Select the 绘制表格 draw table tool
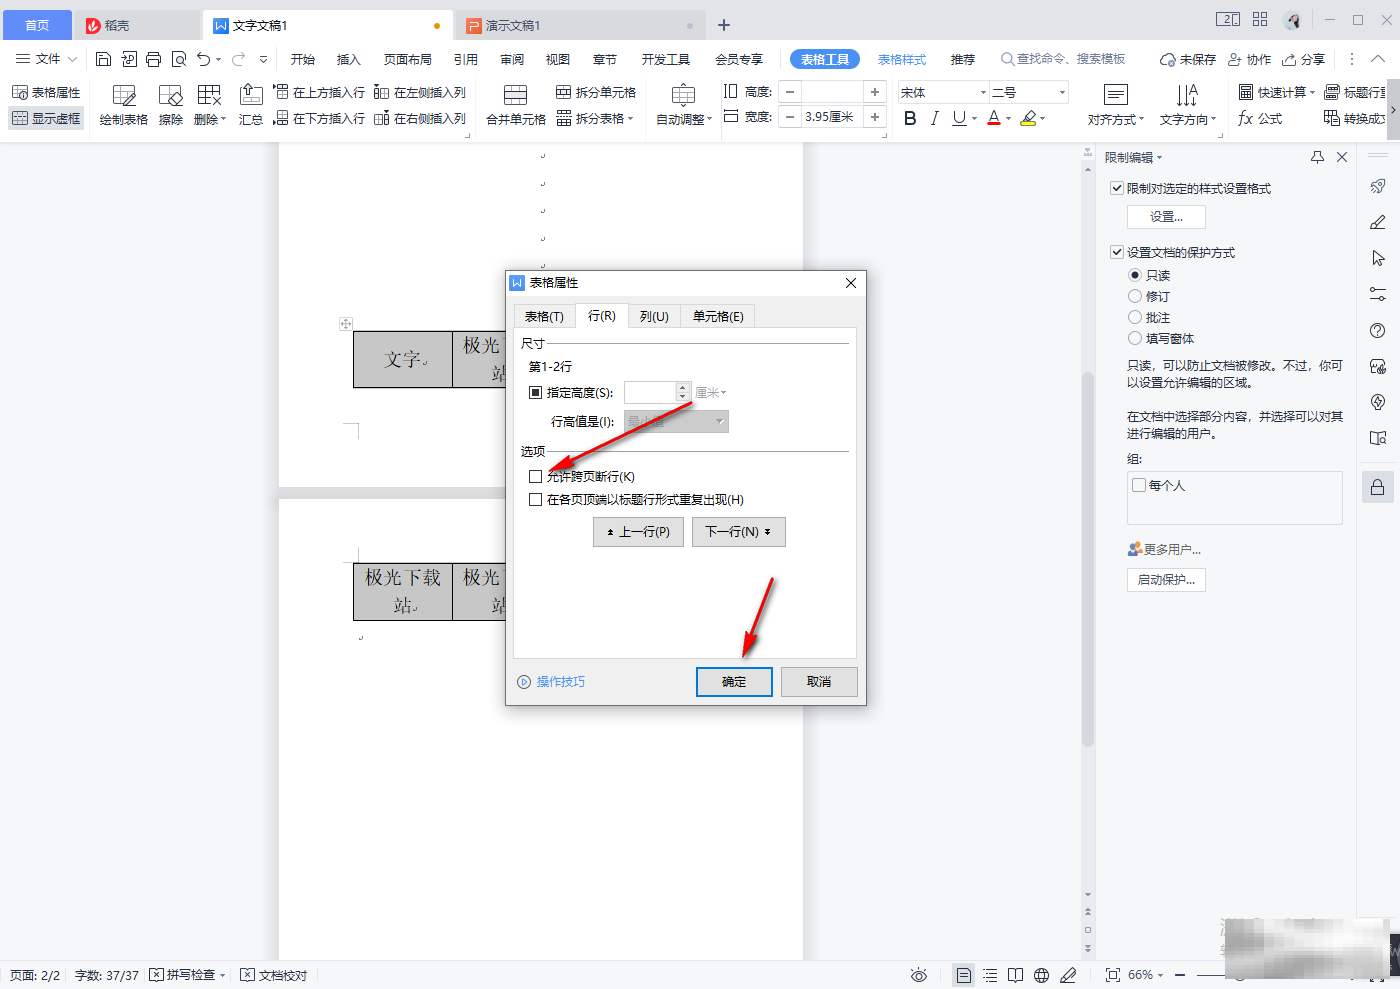This screenshot has width=1400, height=989. point(124,105)
